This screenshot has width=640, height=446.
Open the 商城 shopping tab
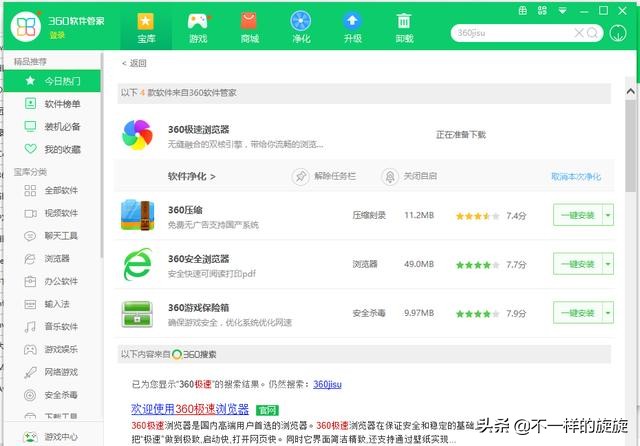(249, 28)
